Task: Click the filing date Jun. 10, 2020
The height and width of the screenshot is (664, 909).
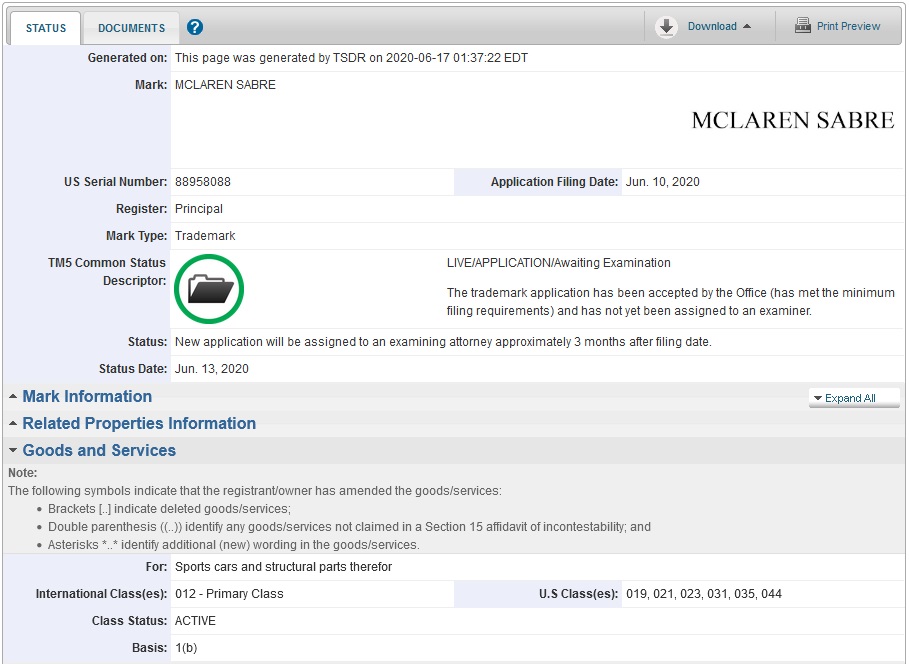Action: (662, 182)
